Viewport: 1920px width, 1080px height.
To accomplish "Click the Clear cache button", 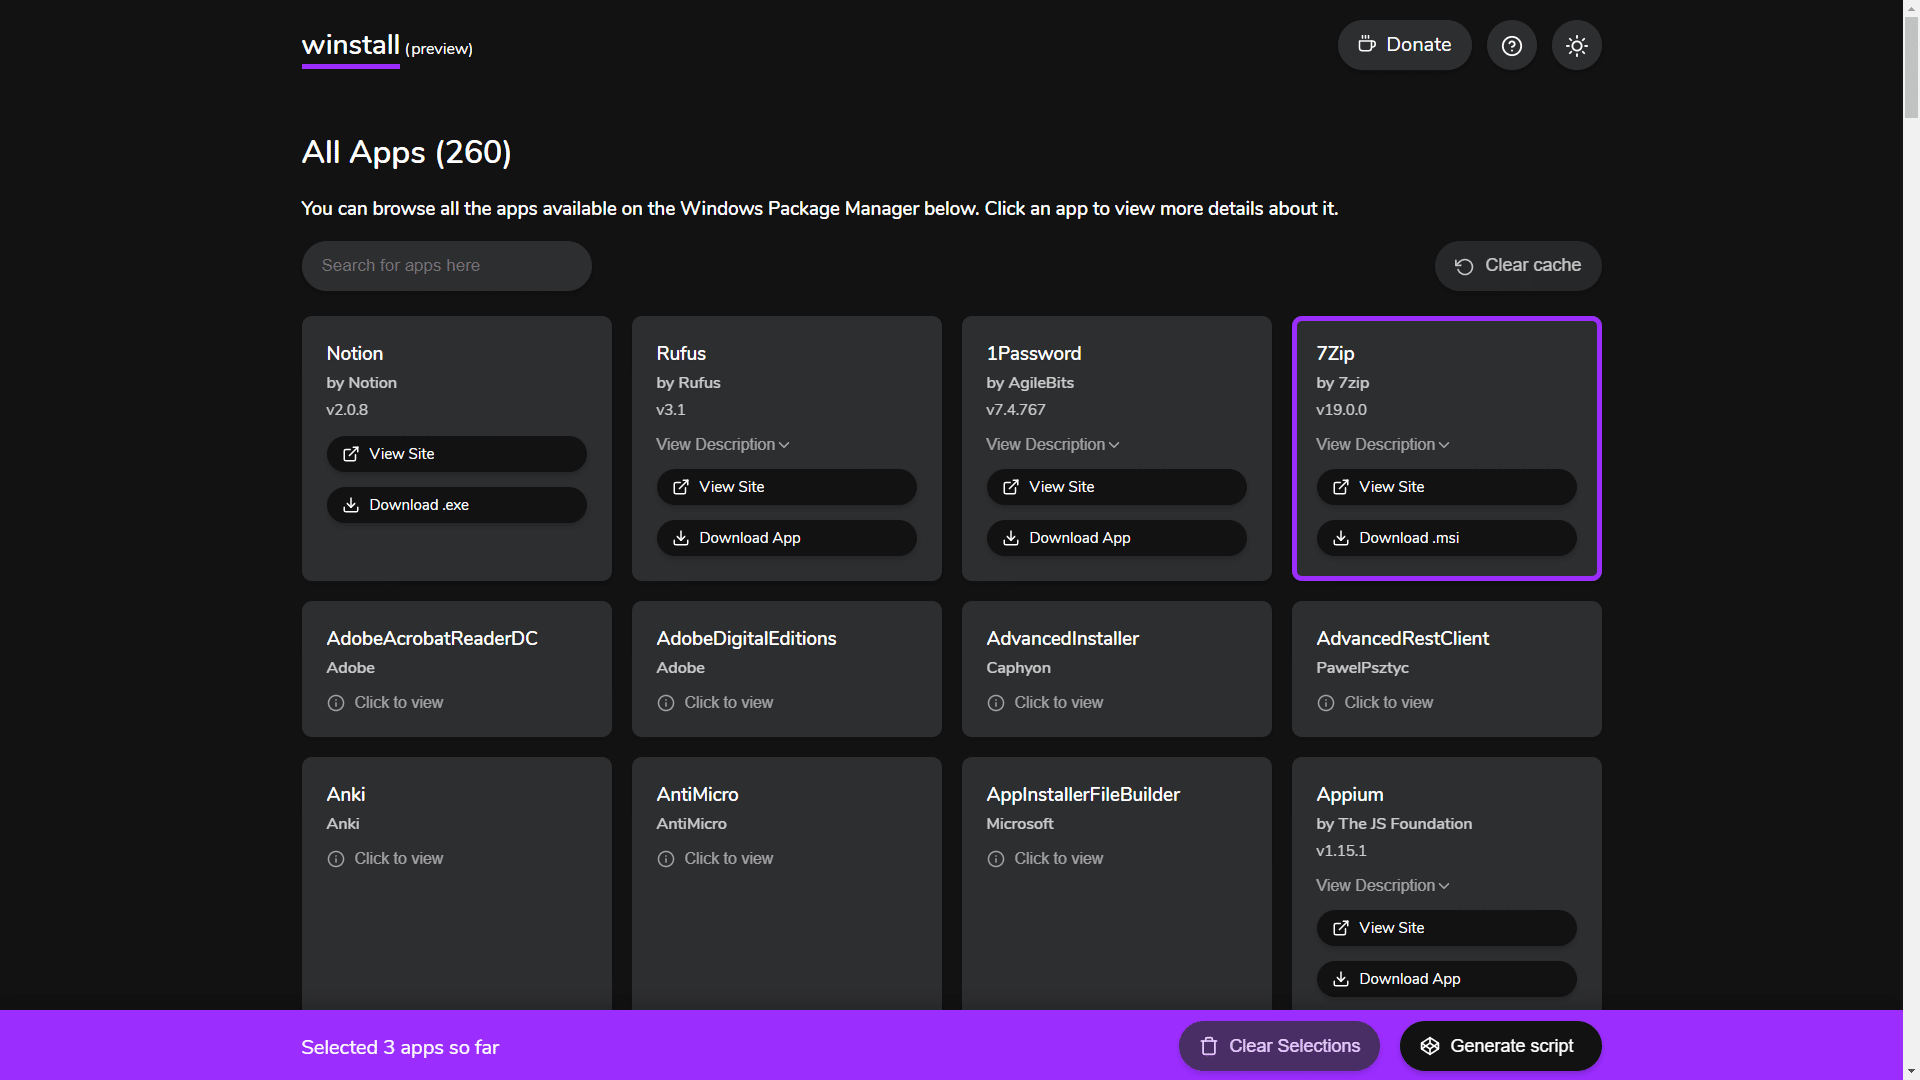I will [1518, 266].
